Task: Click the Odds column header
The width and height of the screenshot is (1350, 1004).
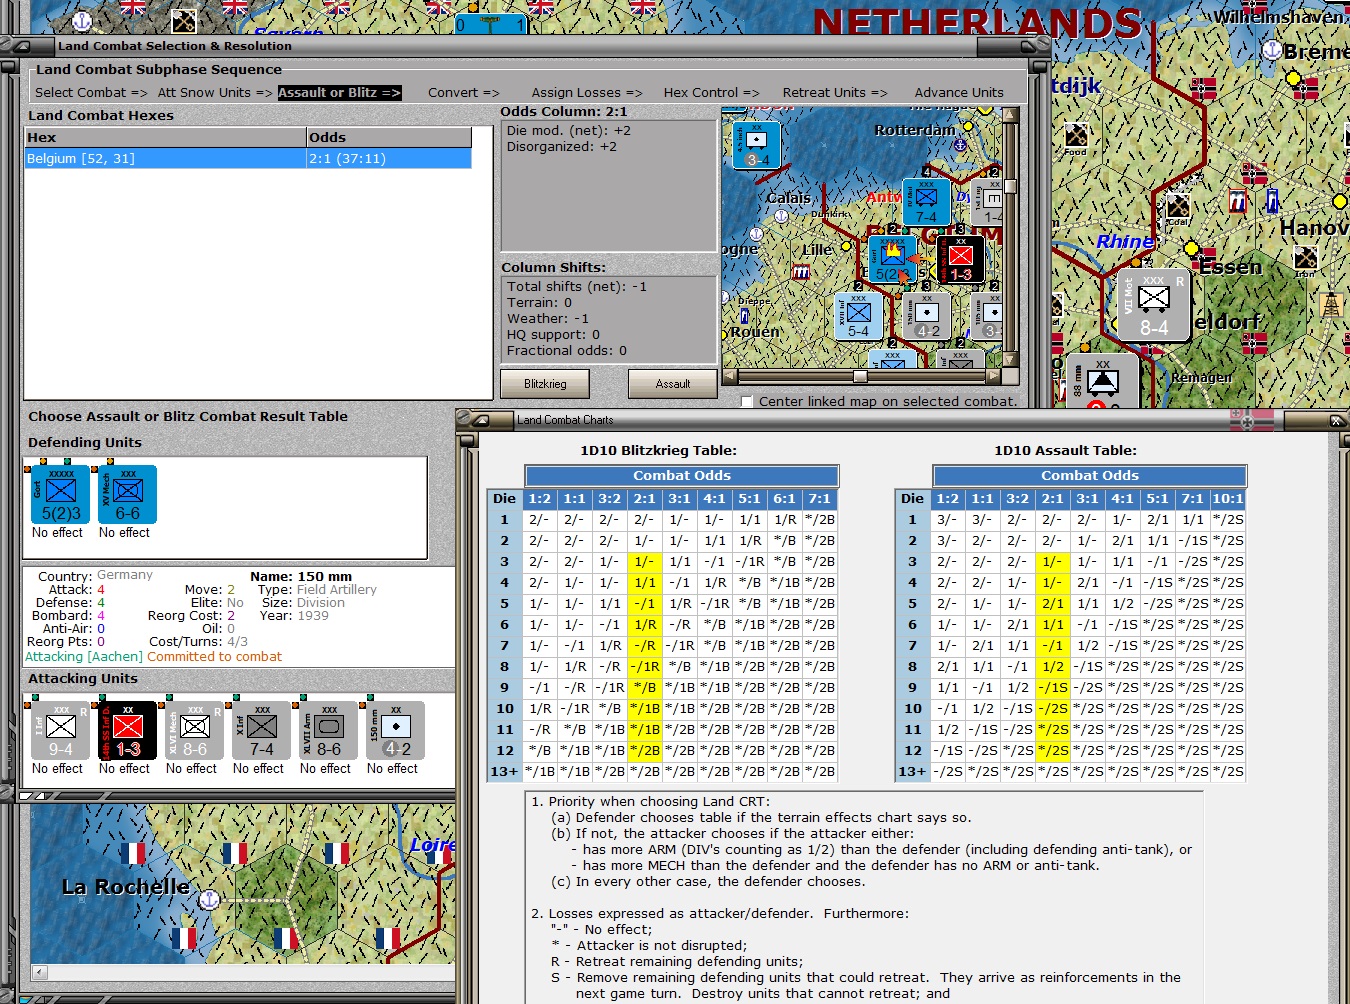Action: click(388, 138)
